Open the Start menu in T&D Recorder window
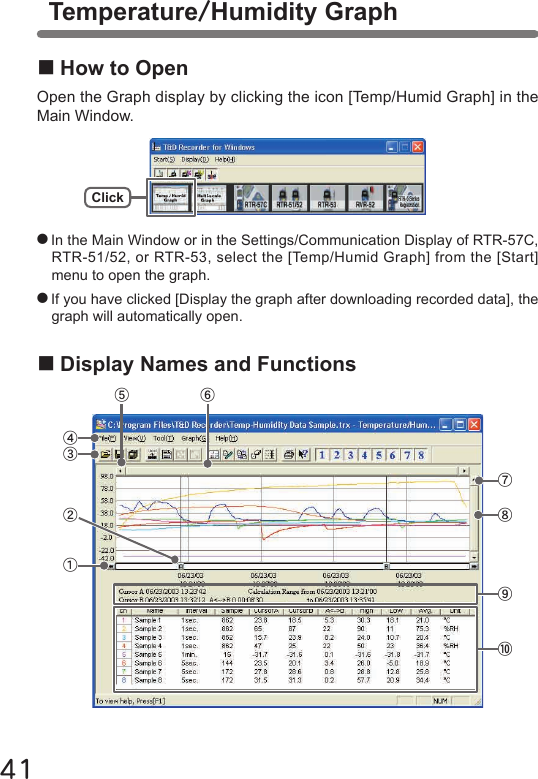Screen dimensions: 538x779 pos(164,159)
